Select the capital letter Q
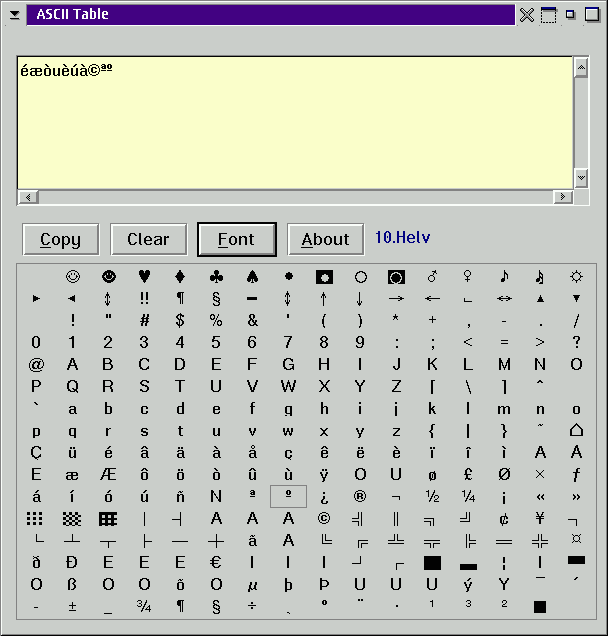The image size is (608, 636). [73, 387]
